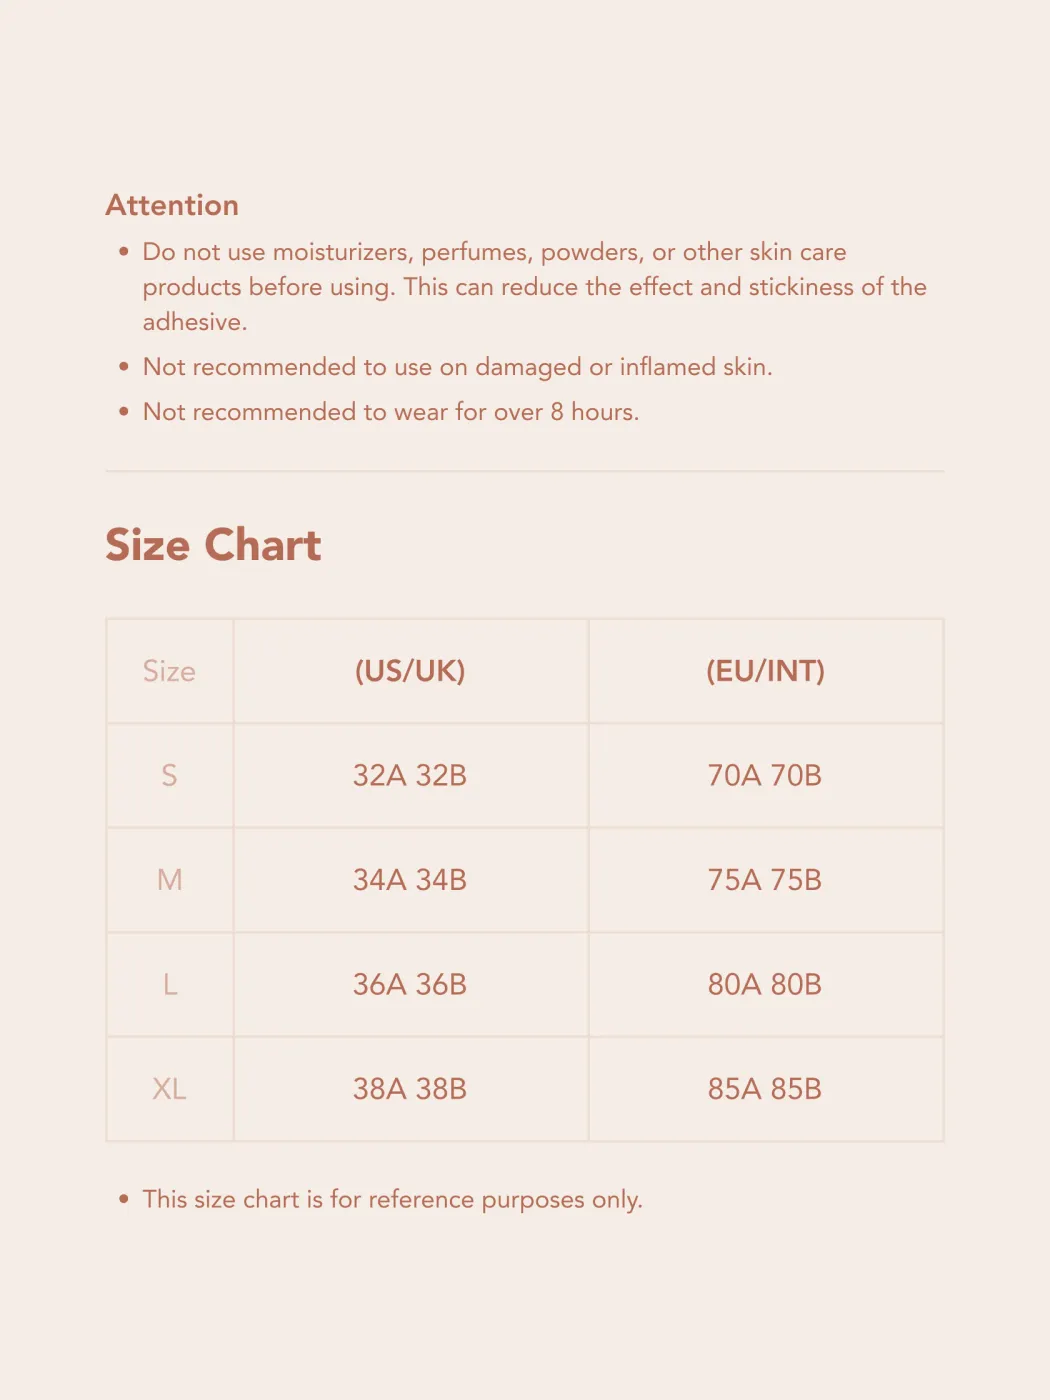This screenshot has height=1400, width=1050.
Task: Click the 85A 85B cell
Action: click(765, 1089)
